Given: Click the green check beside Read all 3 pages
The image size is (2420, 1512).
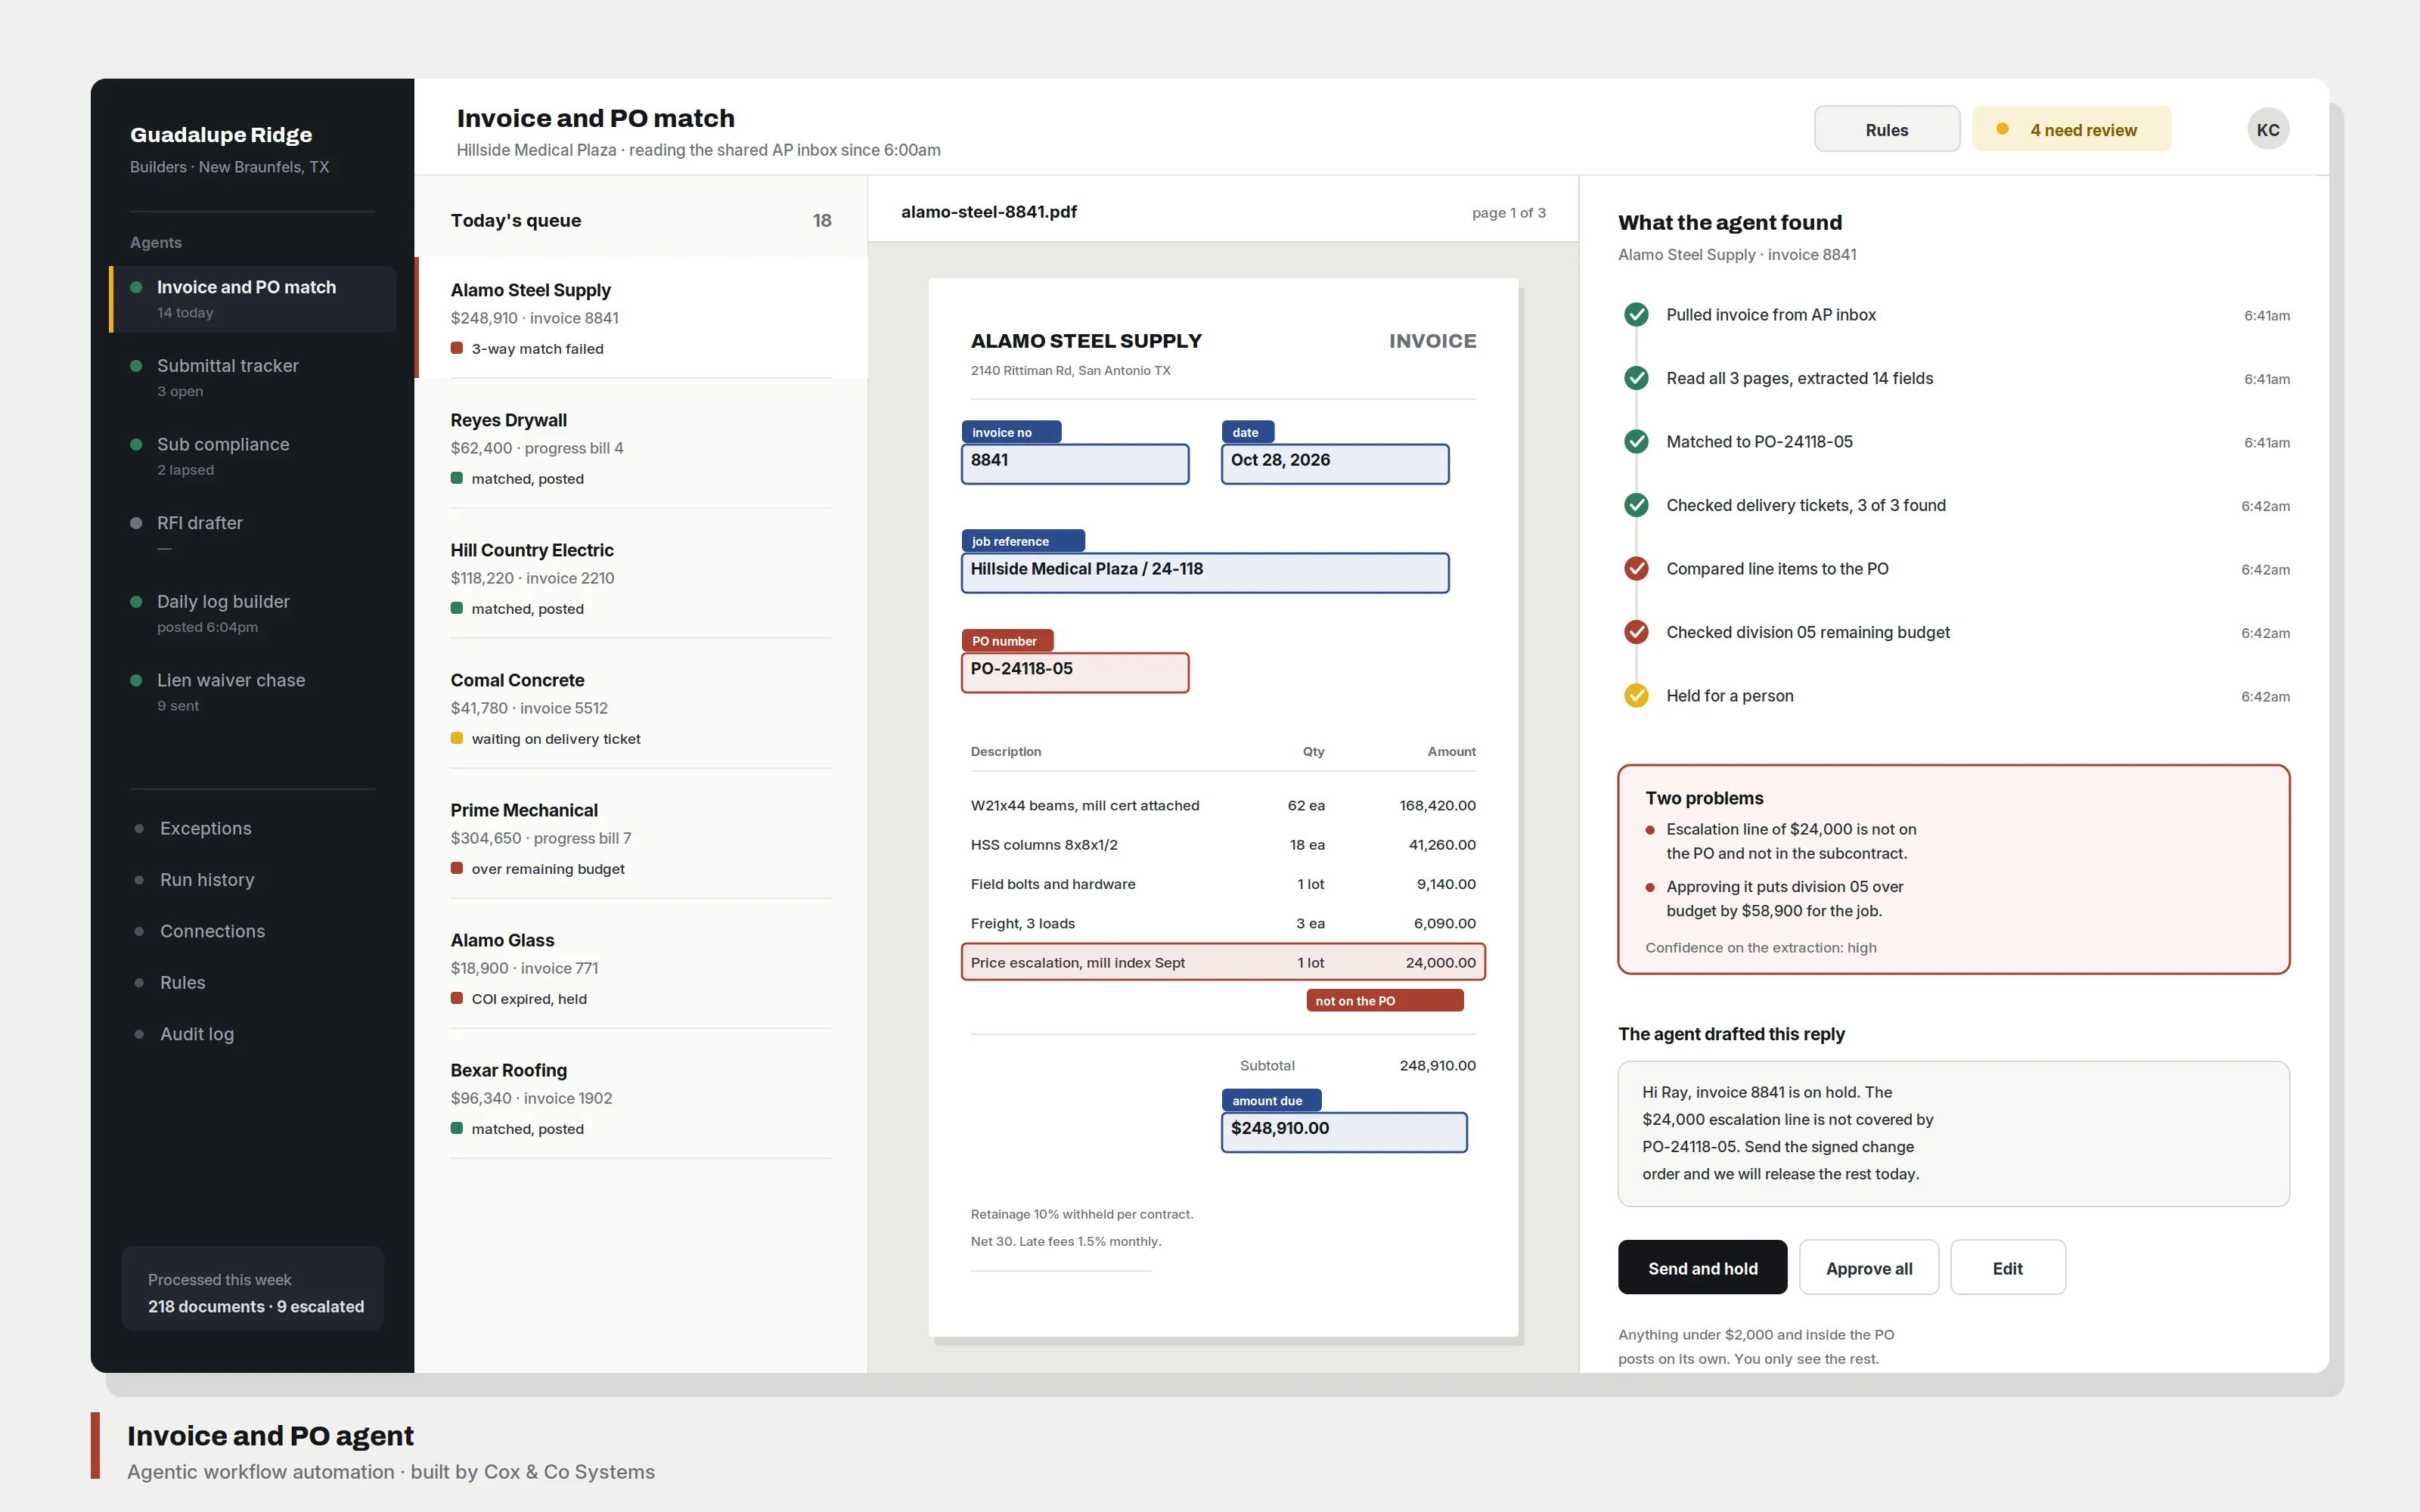Looking at the screenshot, I should coord(1636,378).
